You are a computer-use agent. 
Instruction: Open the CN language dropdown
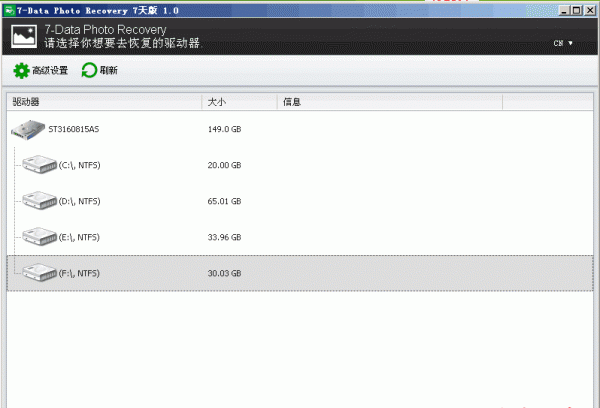(x=563, y=43)
